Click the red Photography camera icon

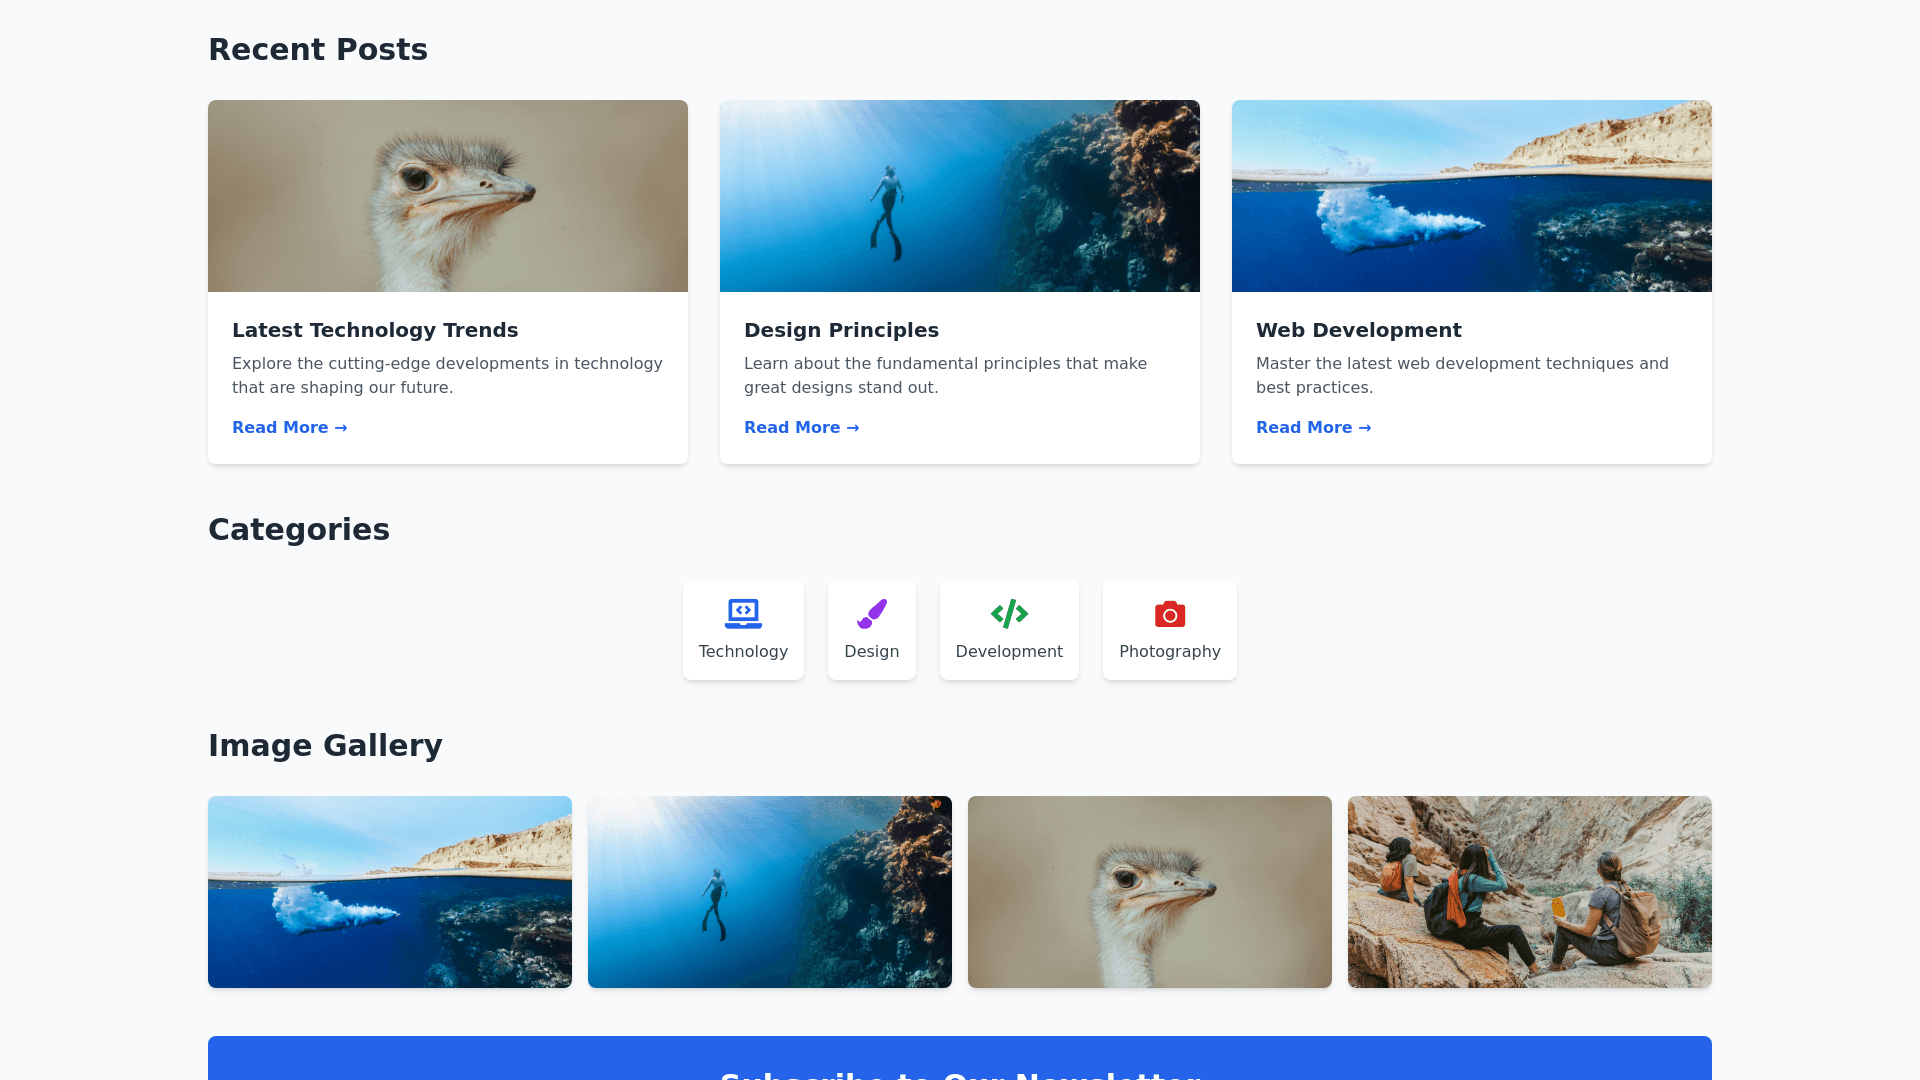tap(1169, 614)
